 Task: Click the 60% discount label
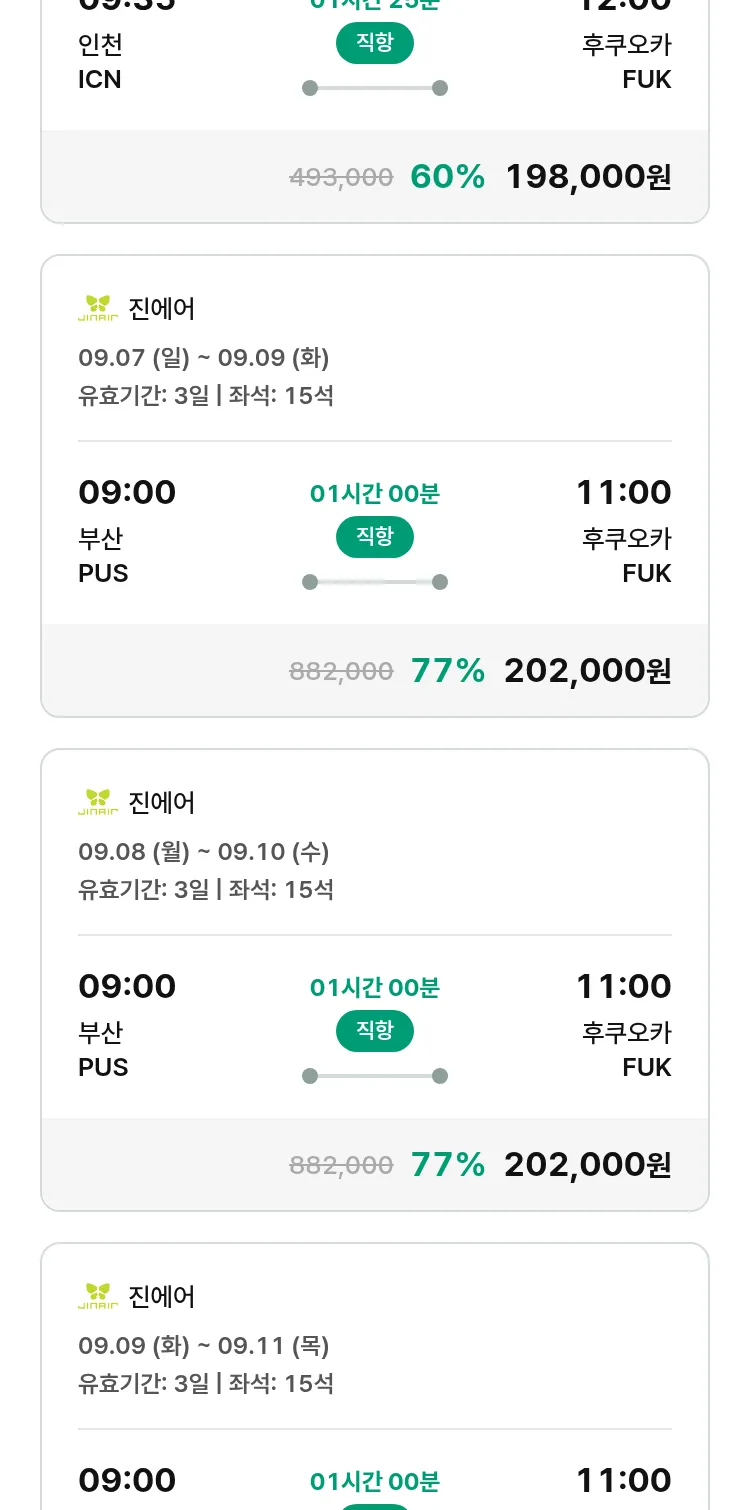click(x=447, y=177)
